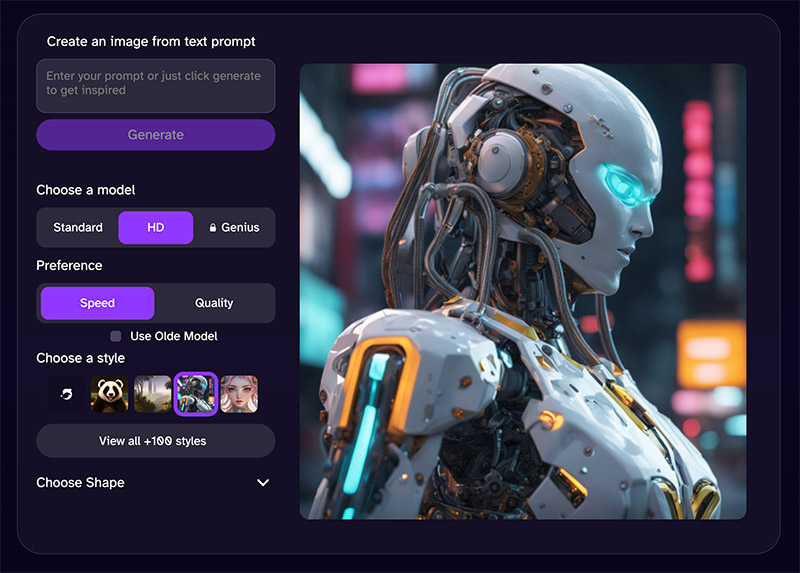Click the Preference heading
Screen dimensions: 800x573
coord(69,265)
